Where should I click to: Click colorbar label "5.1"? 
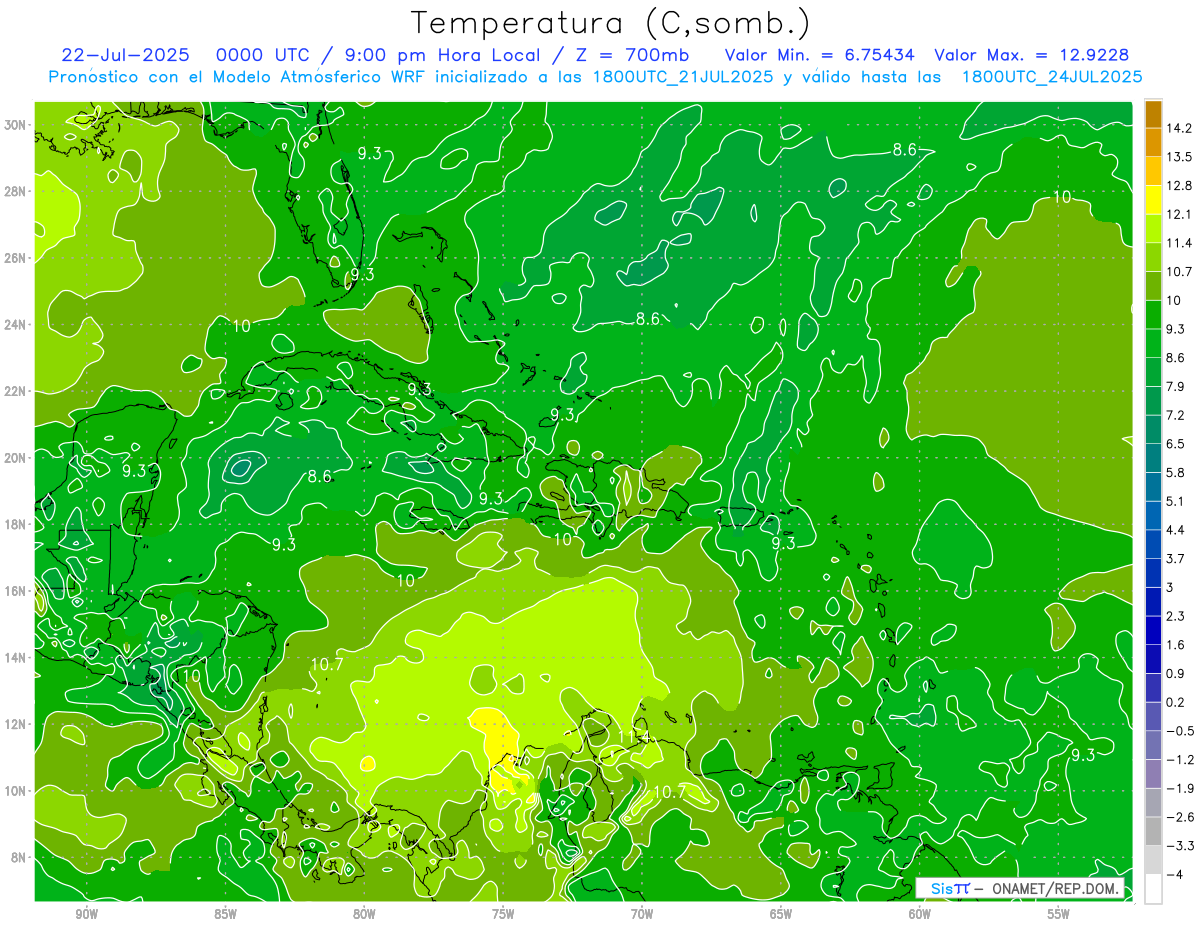tap(1176, 501)
